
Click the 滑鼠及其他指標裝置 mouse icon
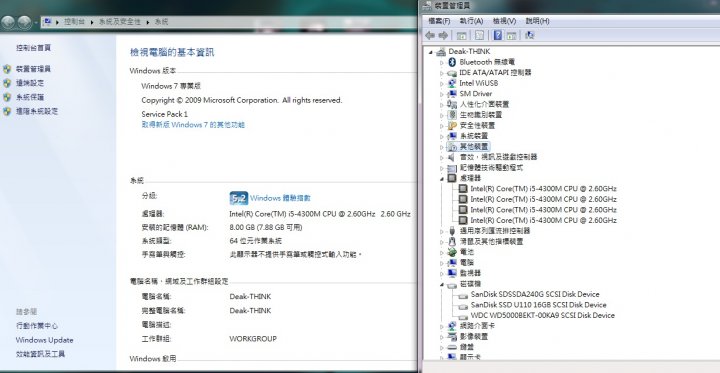pyautogui.click(x=452, y=241)
